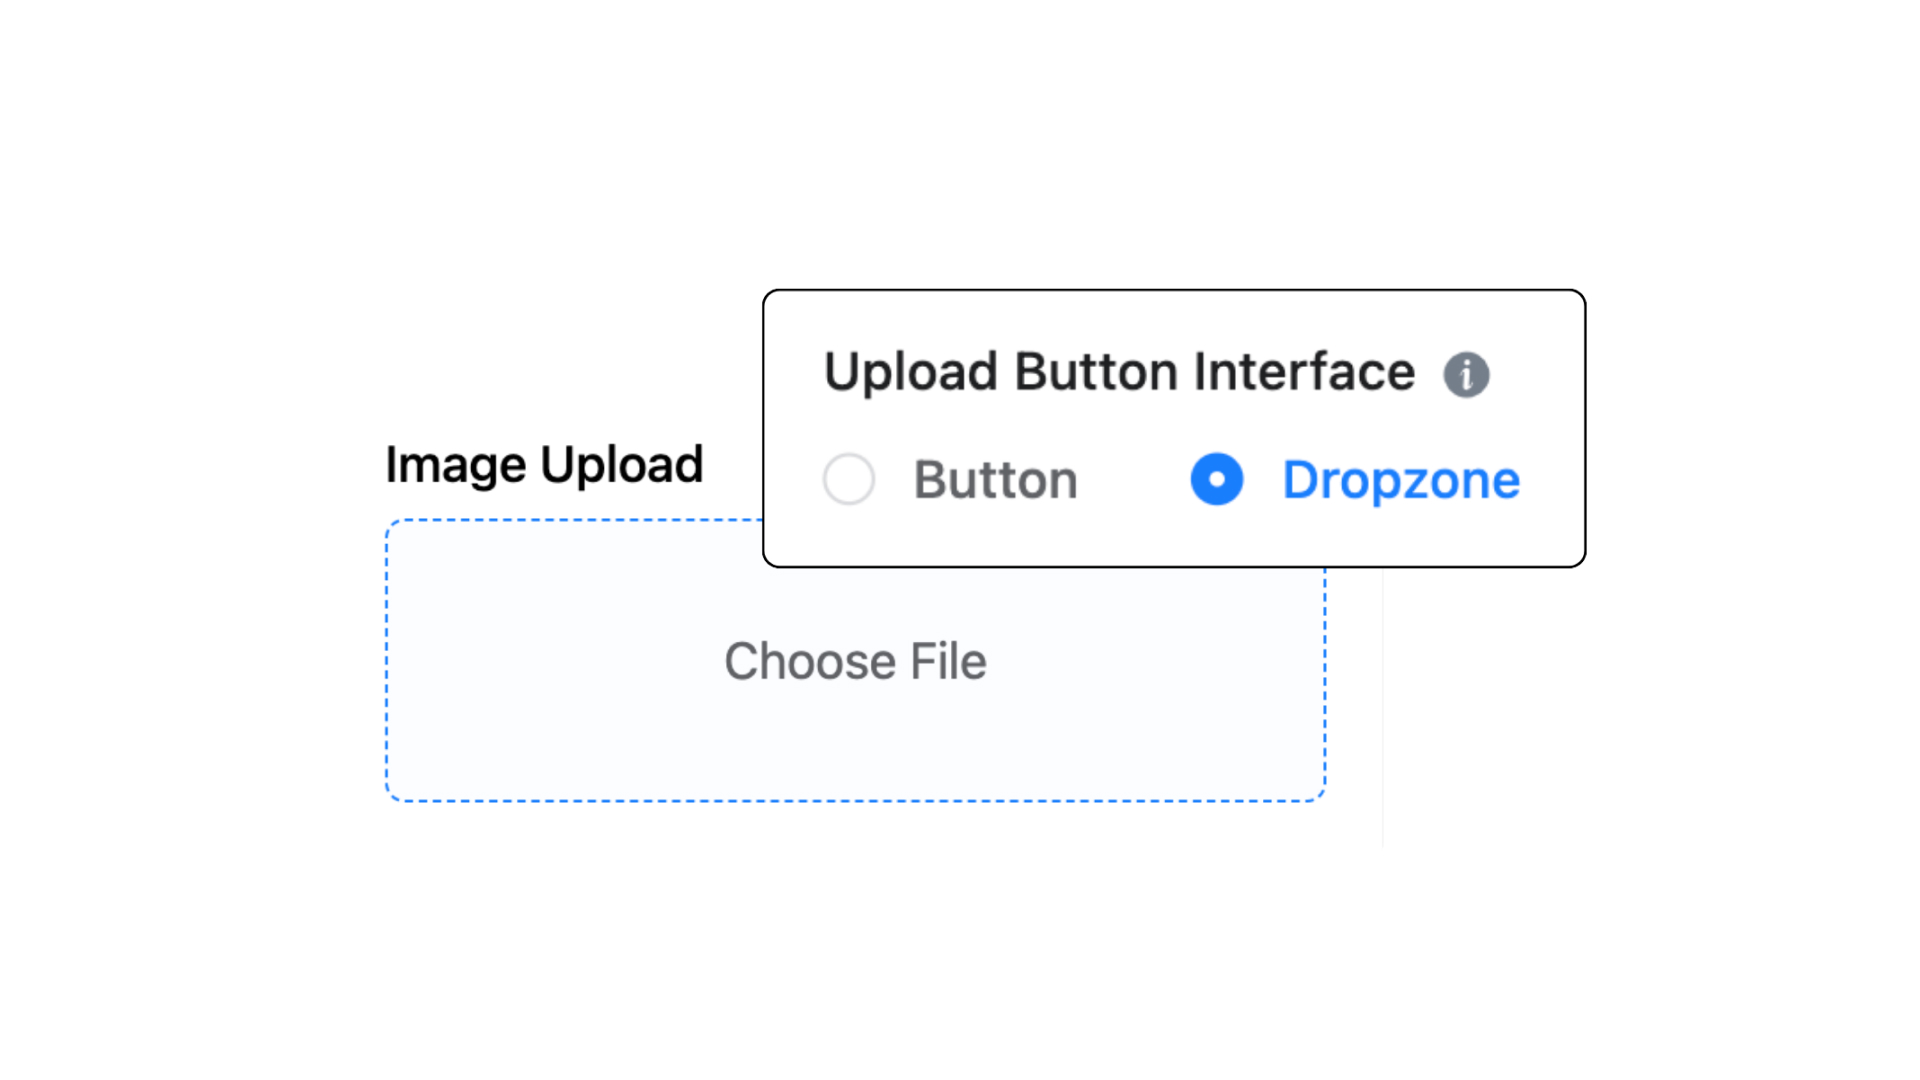
Task: Click the filled blue radio circle
Action: coord(1217,479)
